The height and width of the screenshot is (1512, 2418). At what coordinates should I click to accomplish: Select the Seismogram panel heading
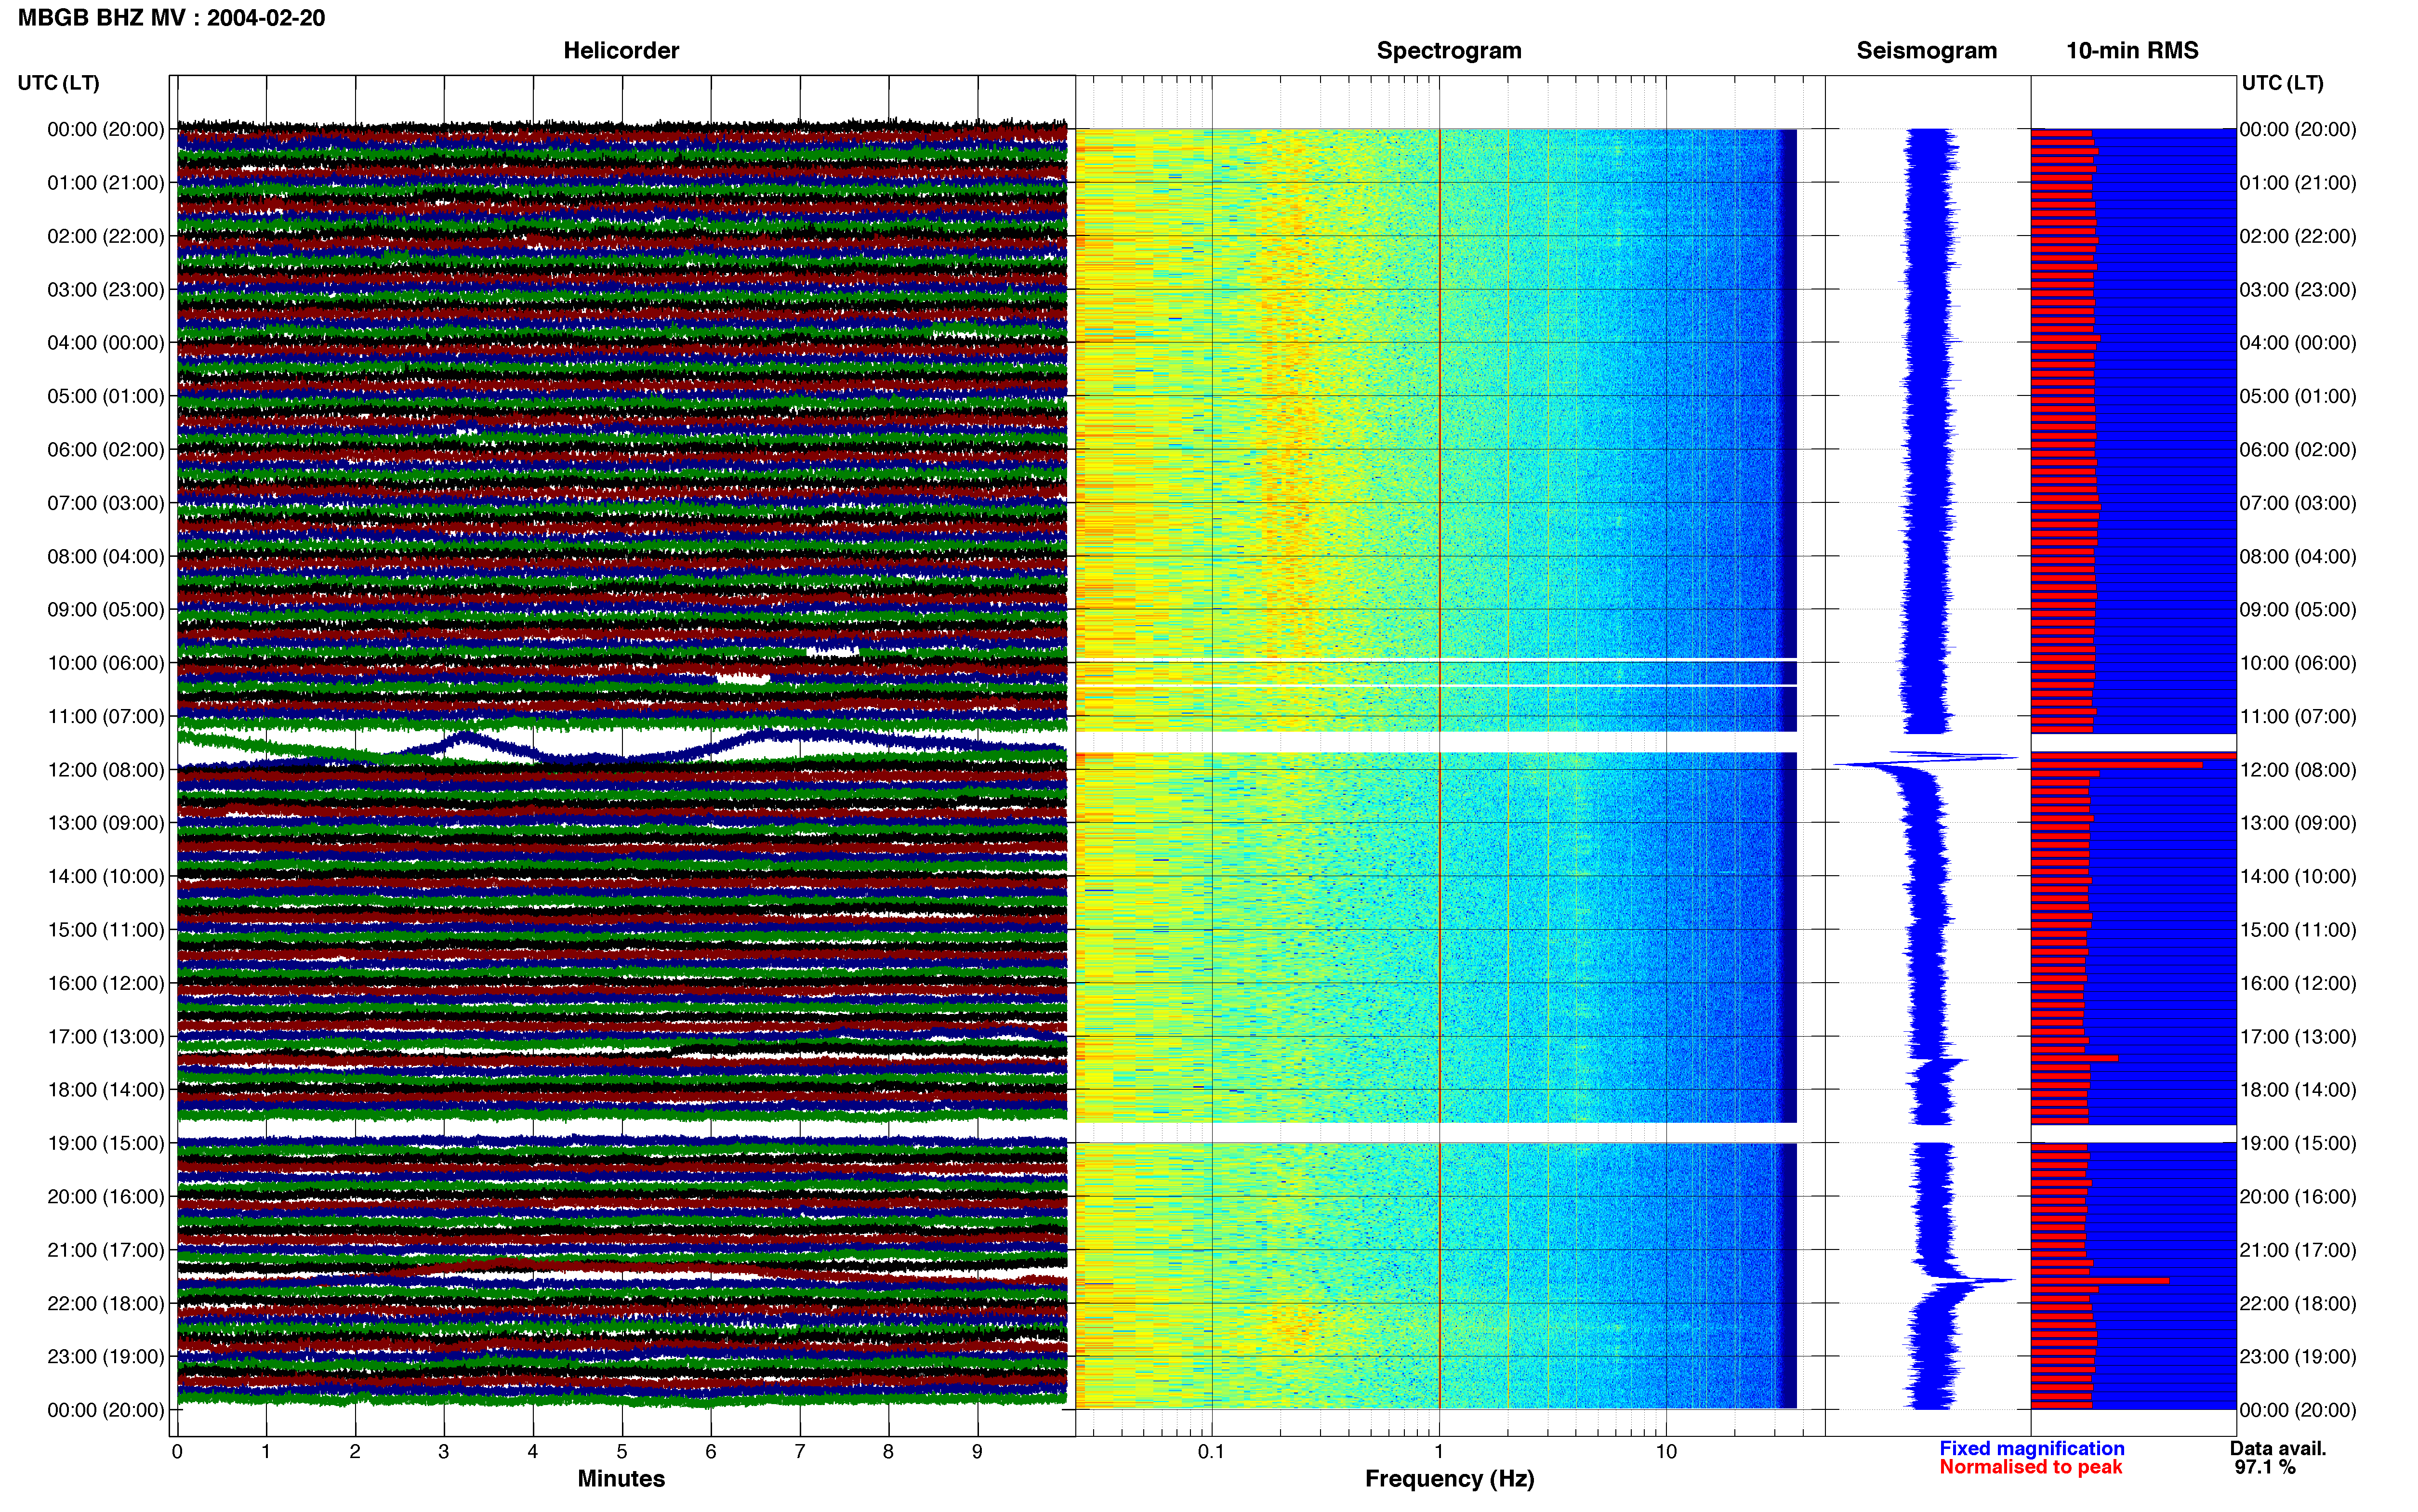click(1926, 51)
